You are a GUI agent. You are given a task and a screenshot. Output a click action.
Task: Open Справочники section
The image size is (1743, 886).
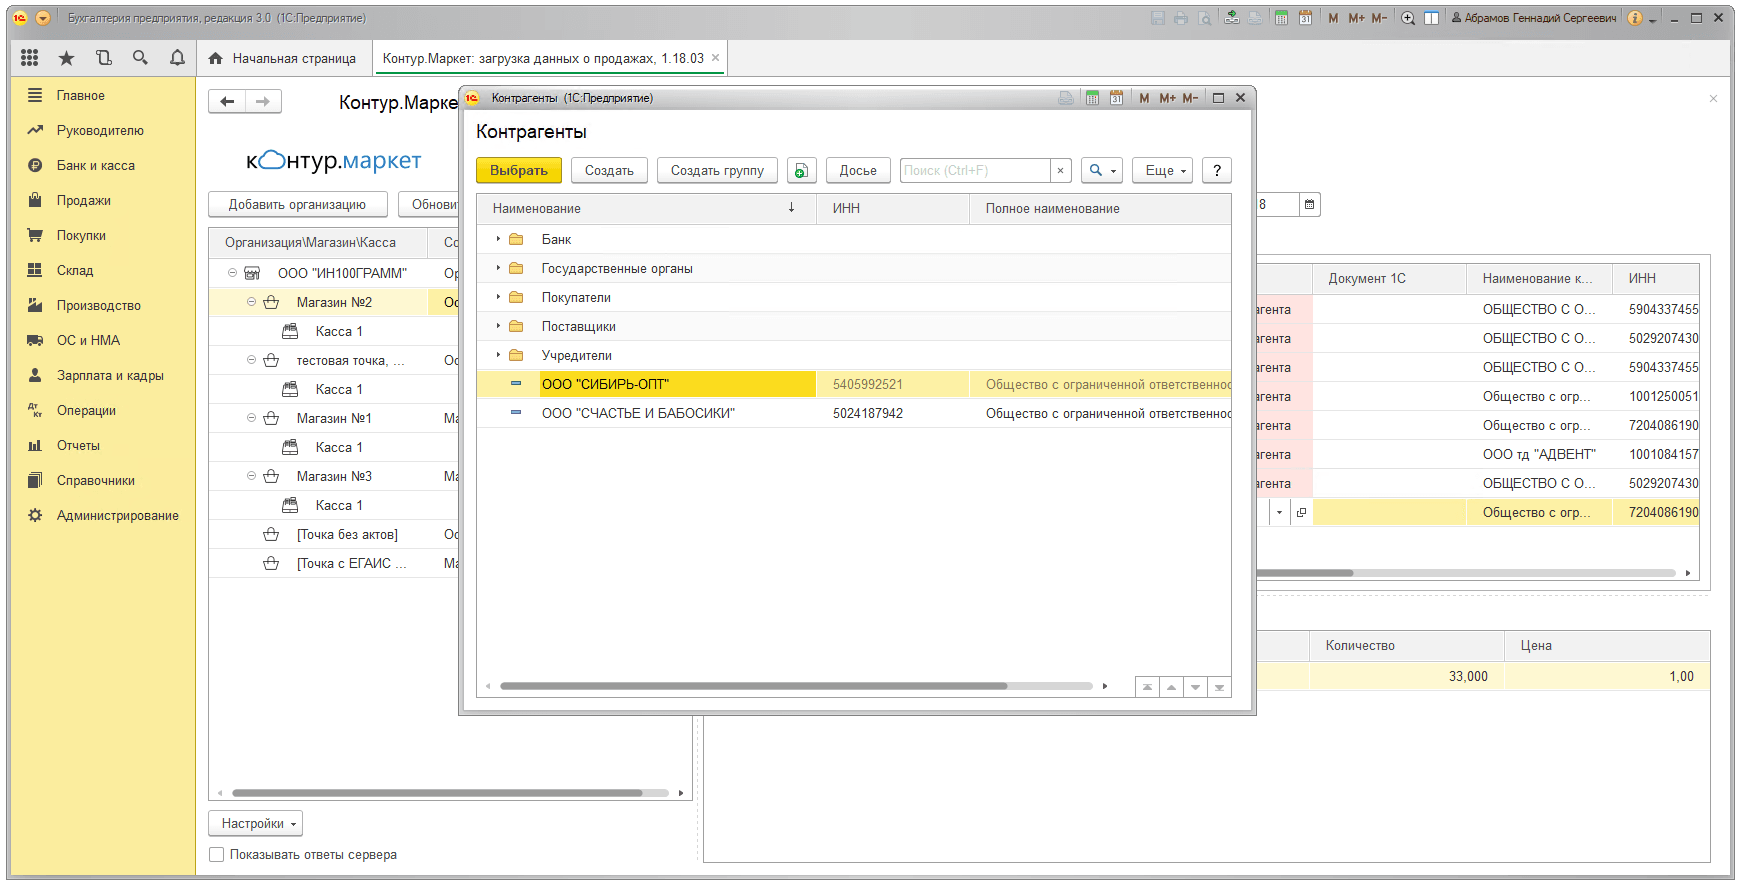tap(96, 481)
